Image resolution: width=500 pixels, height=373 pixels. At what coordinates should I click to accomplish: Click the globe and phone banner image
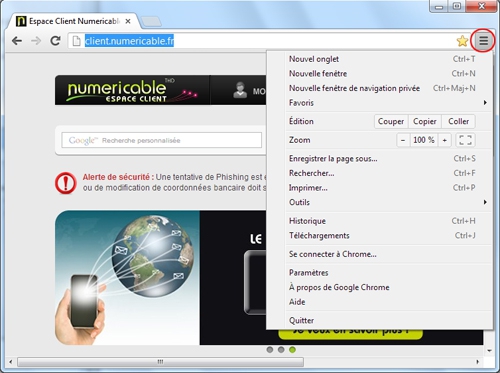pyautogui.click(x=127, y=278)
